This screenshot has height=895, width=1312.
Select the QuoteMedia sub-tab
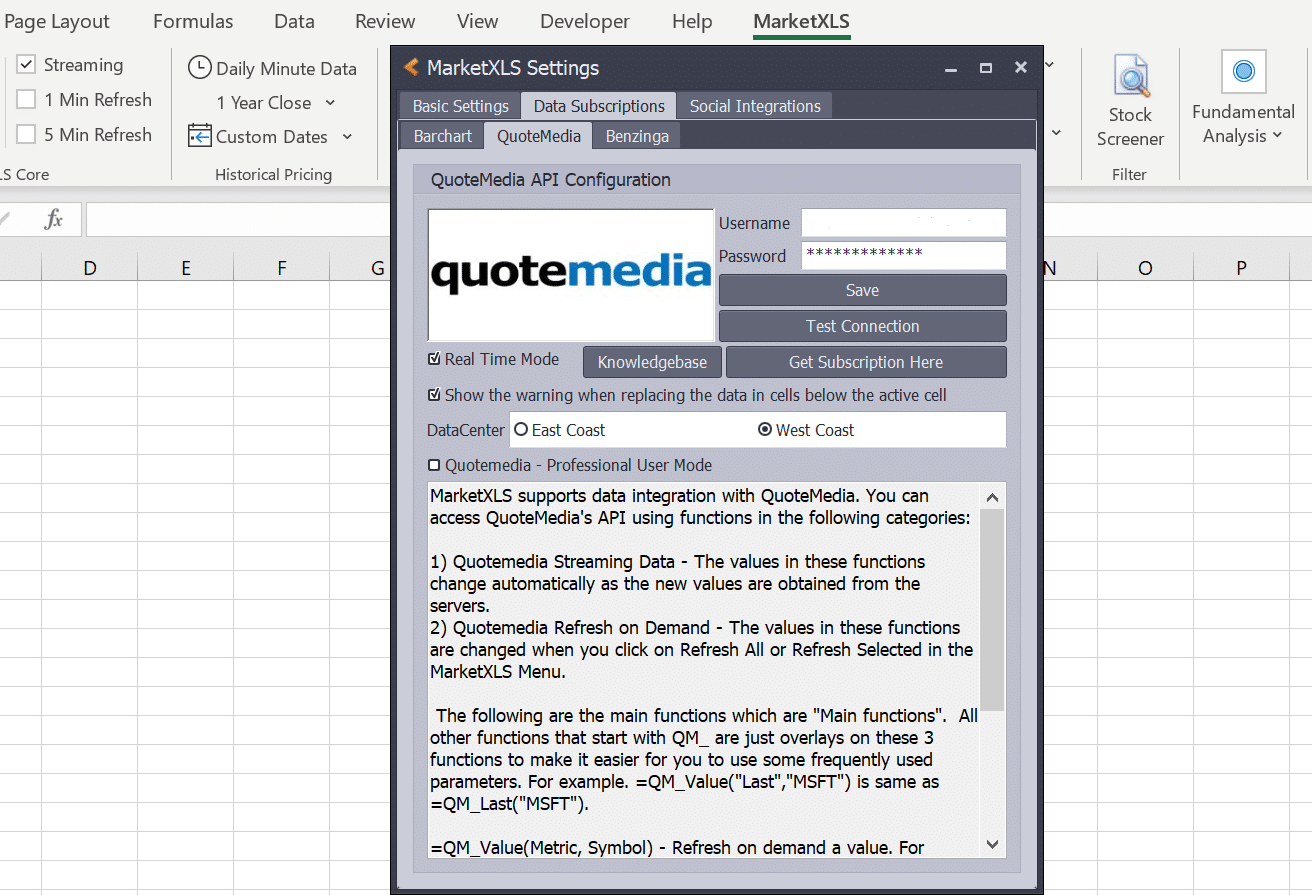[539, 136]
